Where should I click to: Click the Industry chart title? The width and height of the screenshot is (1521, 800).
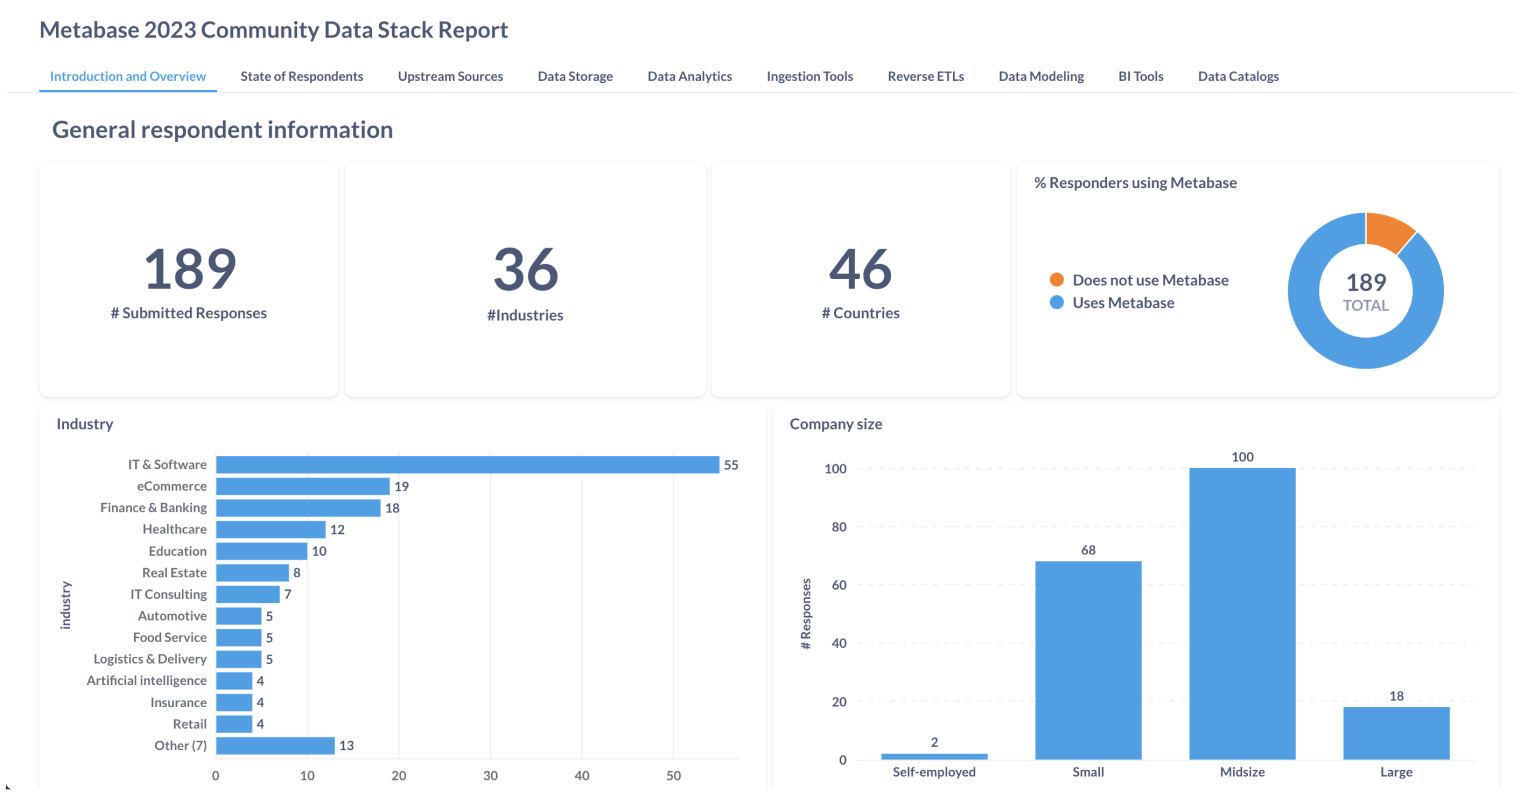[x=85, y=424]
